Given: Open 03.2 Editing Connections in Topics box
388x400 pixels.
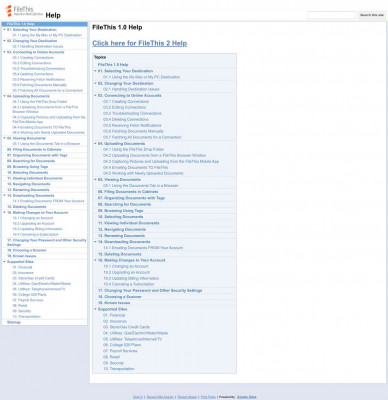Looking at the screenshot, I should (124, 107).
